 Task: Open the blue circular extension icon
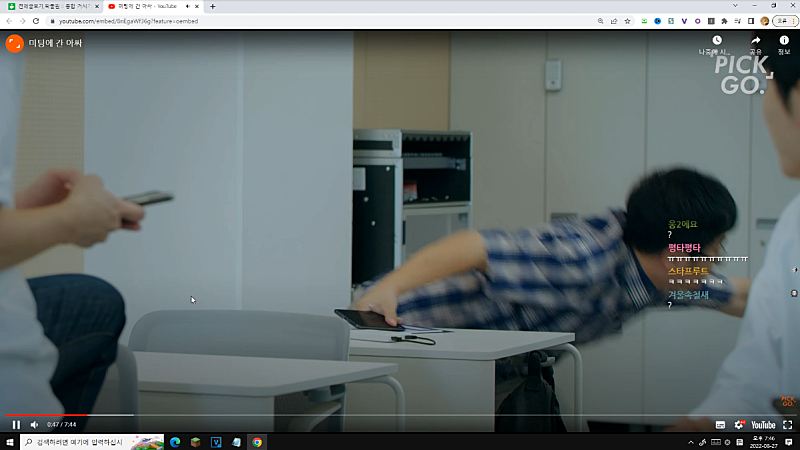click(x=658, y=21)
